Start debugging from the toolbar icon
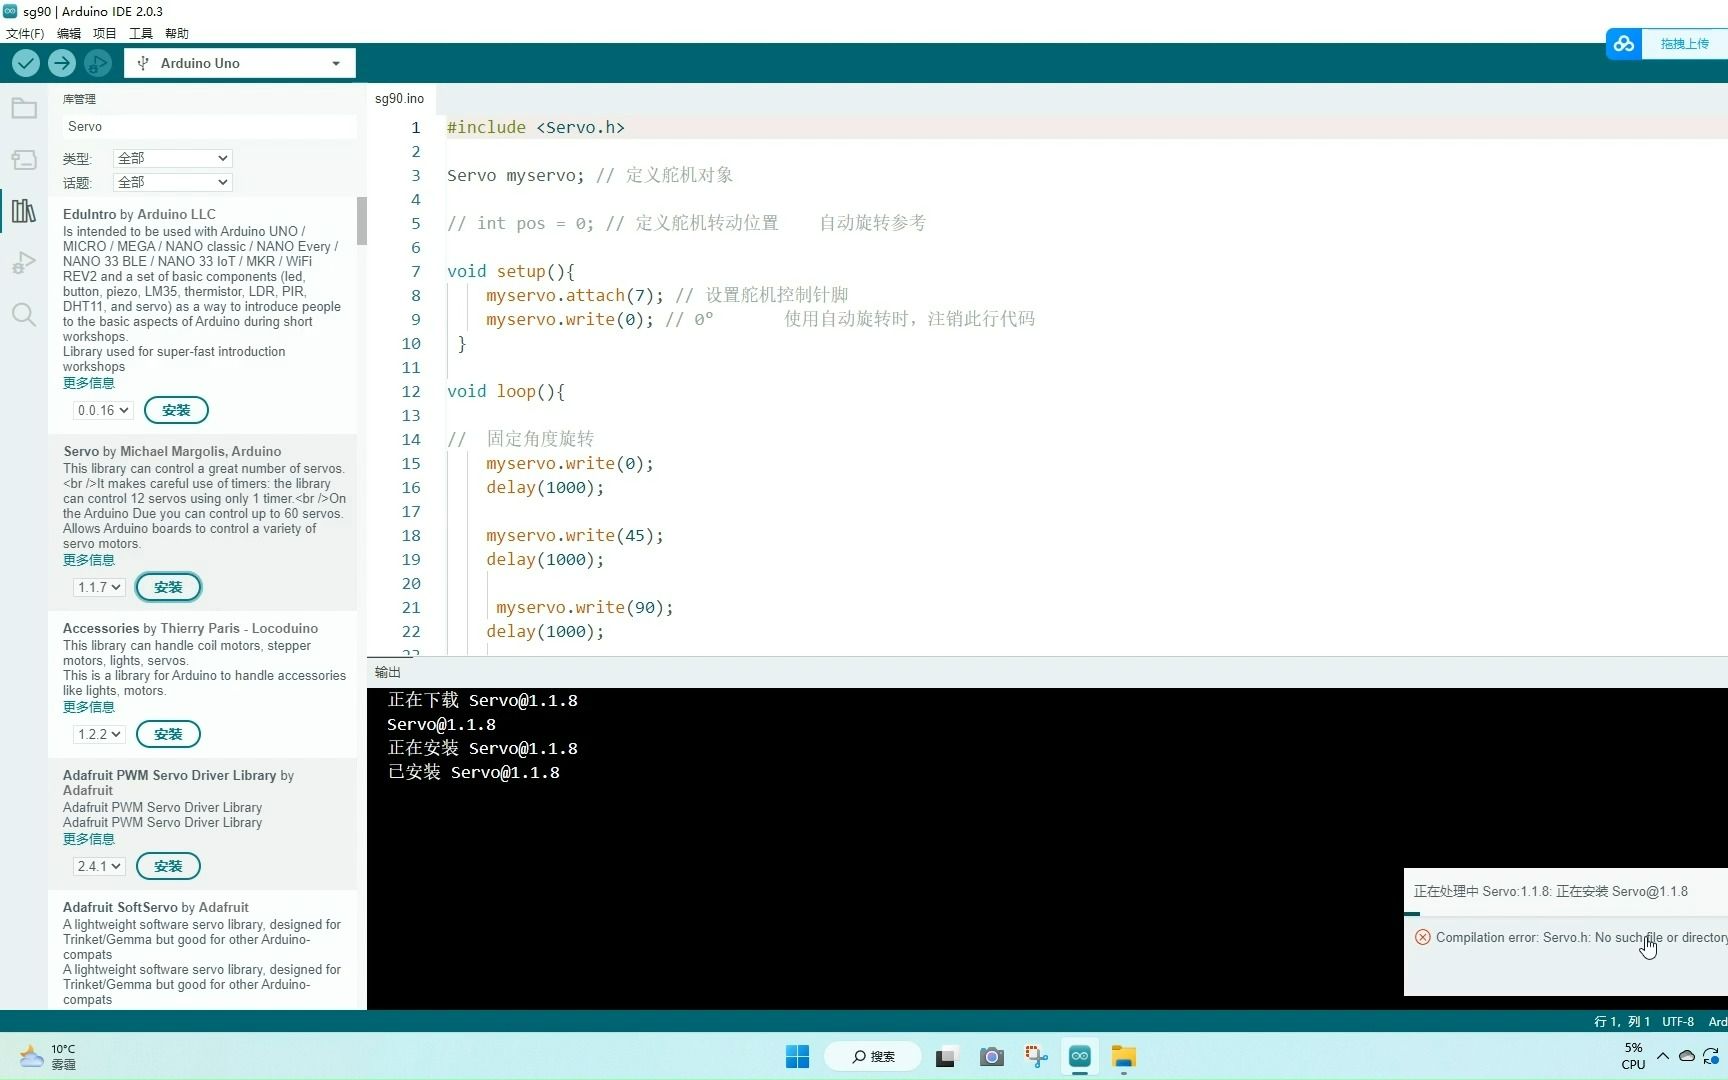The image size is (1728, 1080). [97, 63]
